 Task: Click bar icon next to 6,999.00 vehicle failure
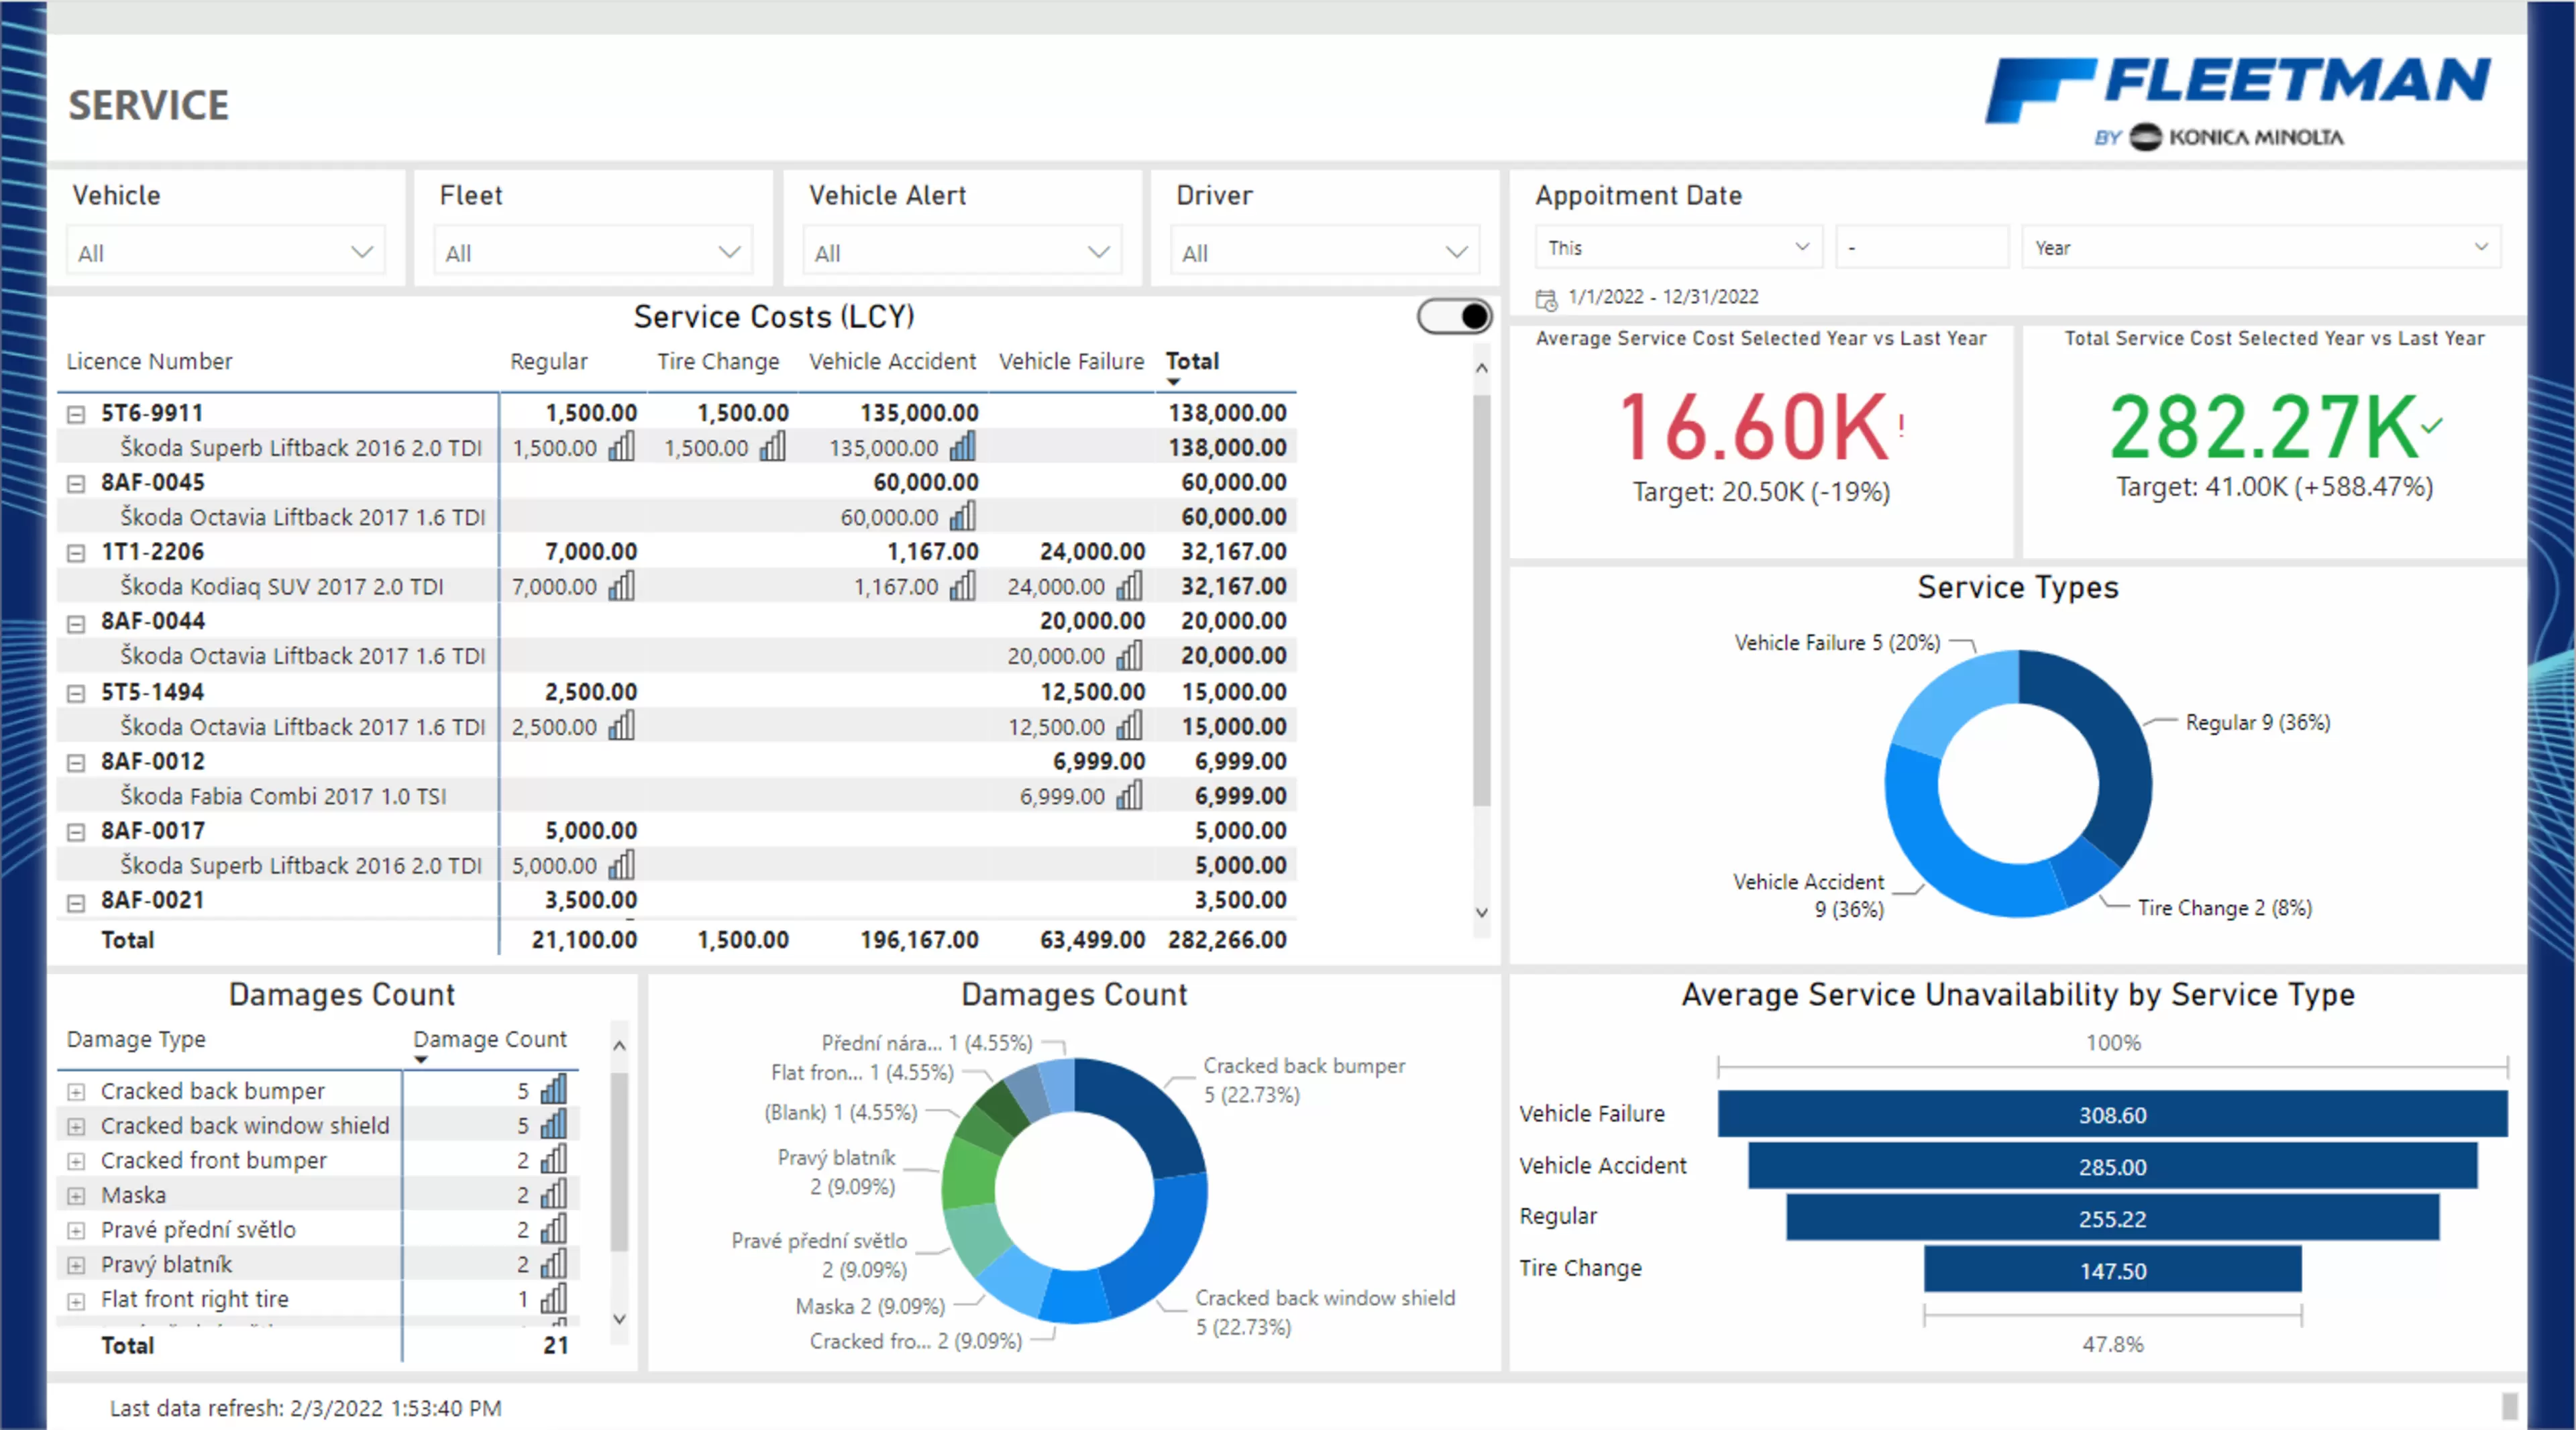[x=1129, y=796]
